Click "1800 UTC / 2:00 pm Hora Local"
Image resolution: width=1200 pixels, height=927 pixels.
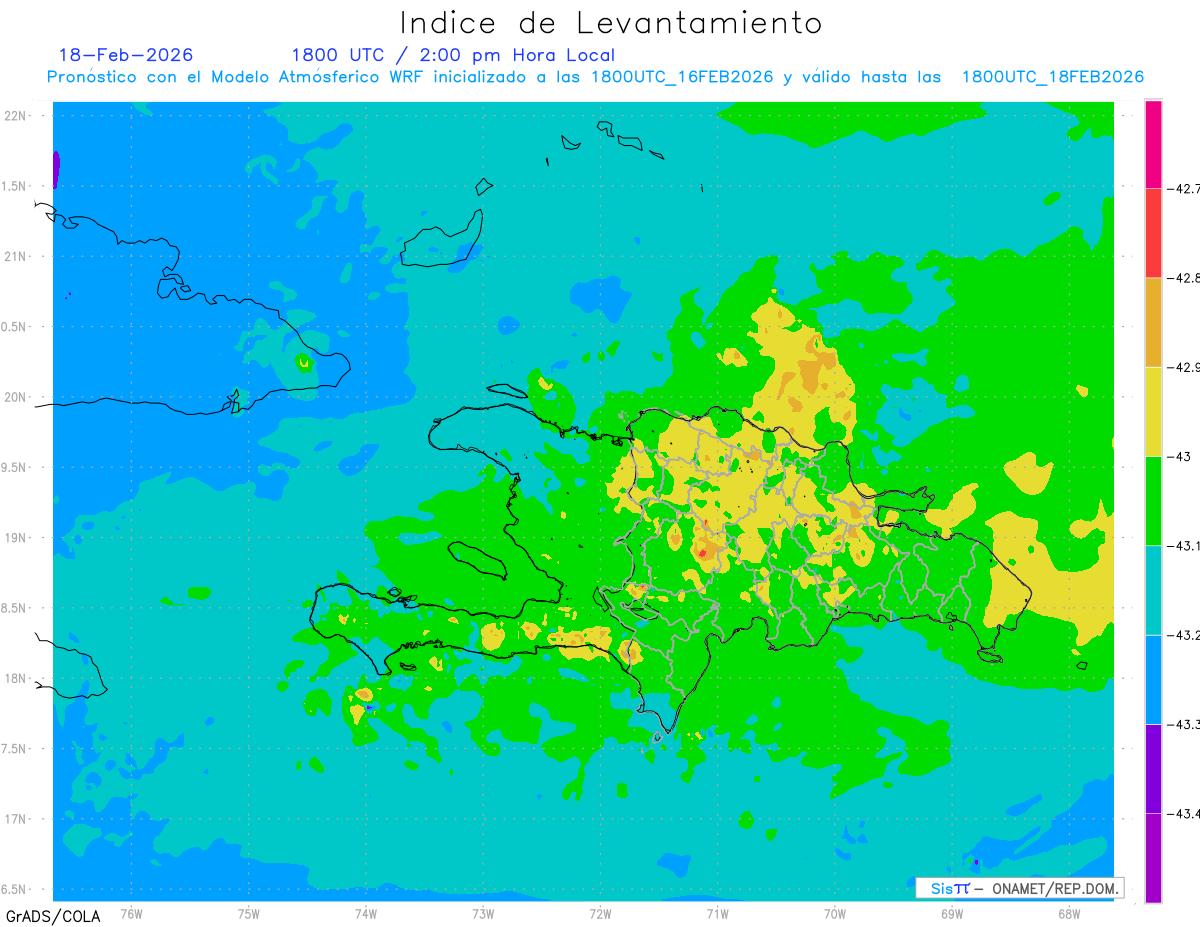[x=453, y=55]
